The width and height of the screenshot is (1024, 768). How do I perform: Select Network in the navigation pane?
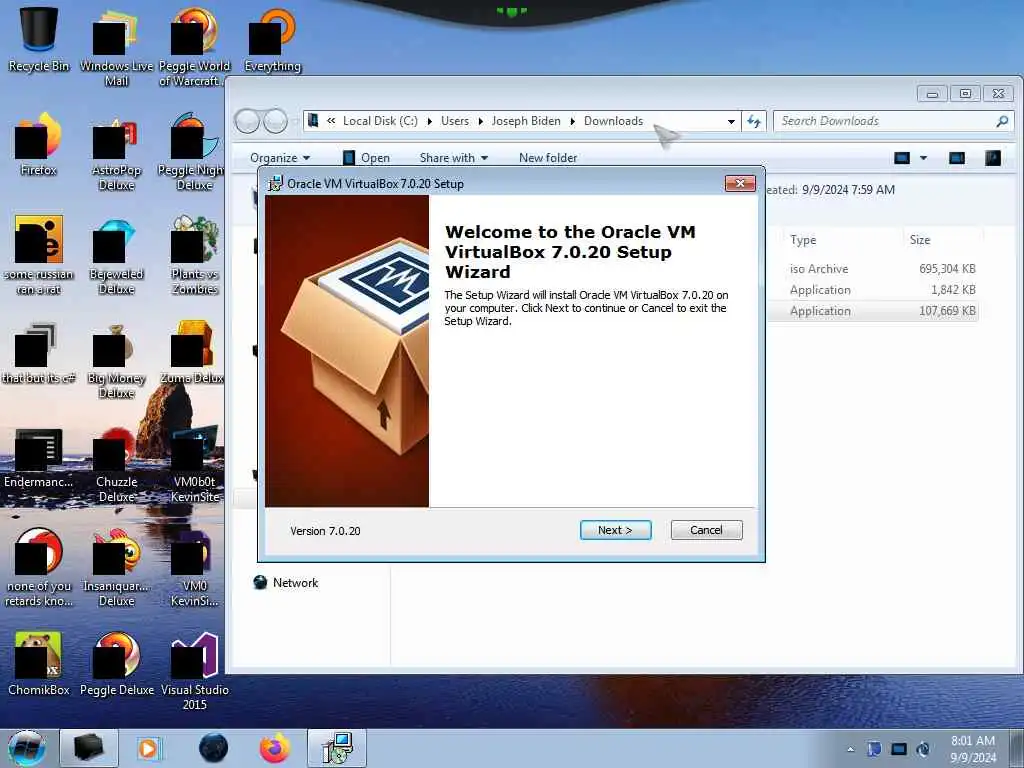click(285, 583)
